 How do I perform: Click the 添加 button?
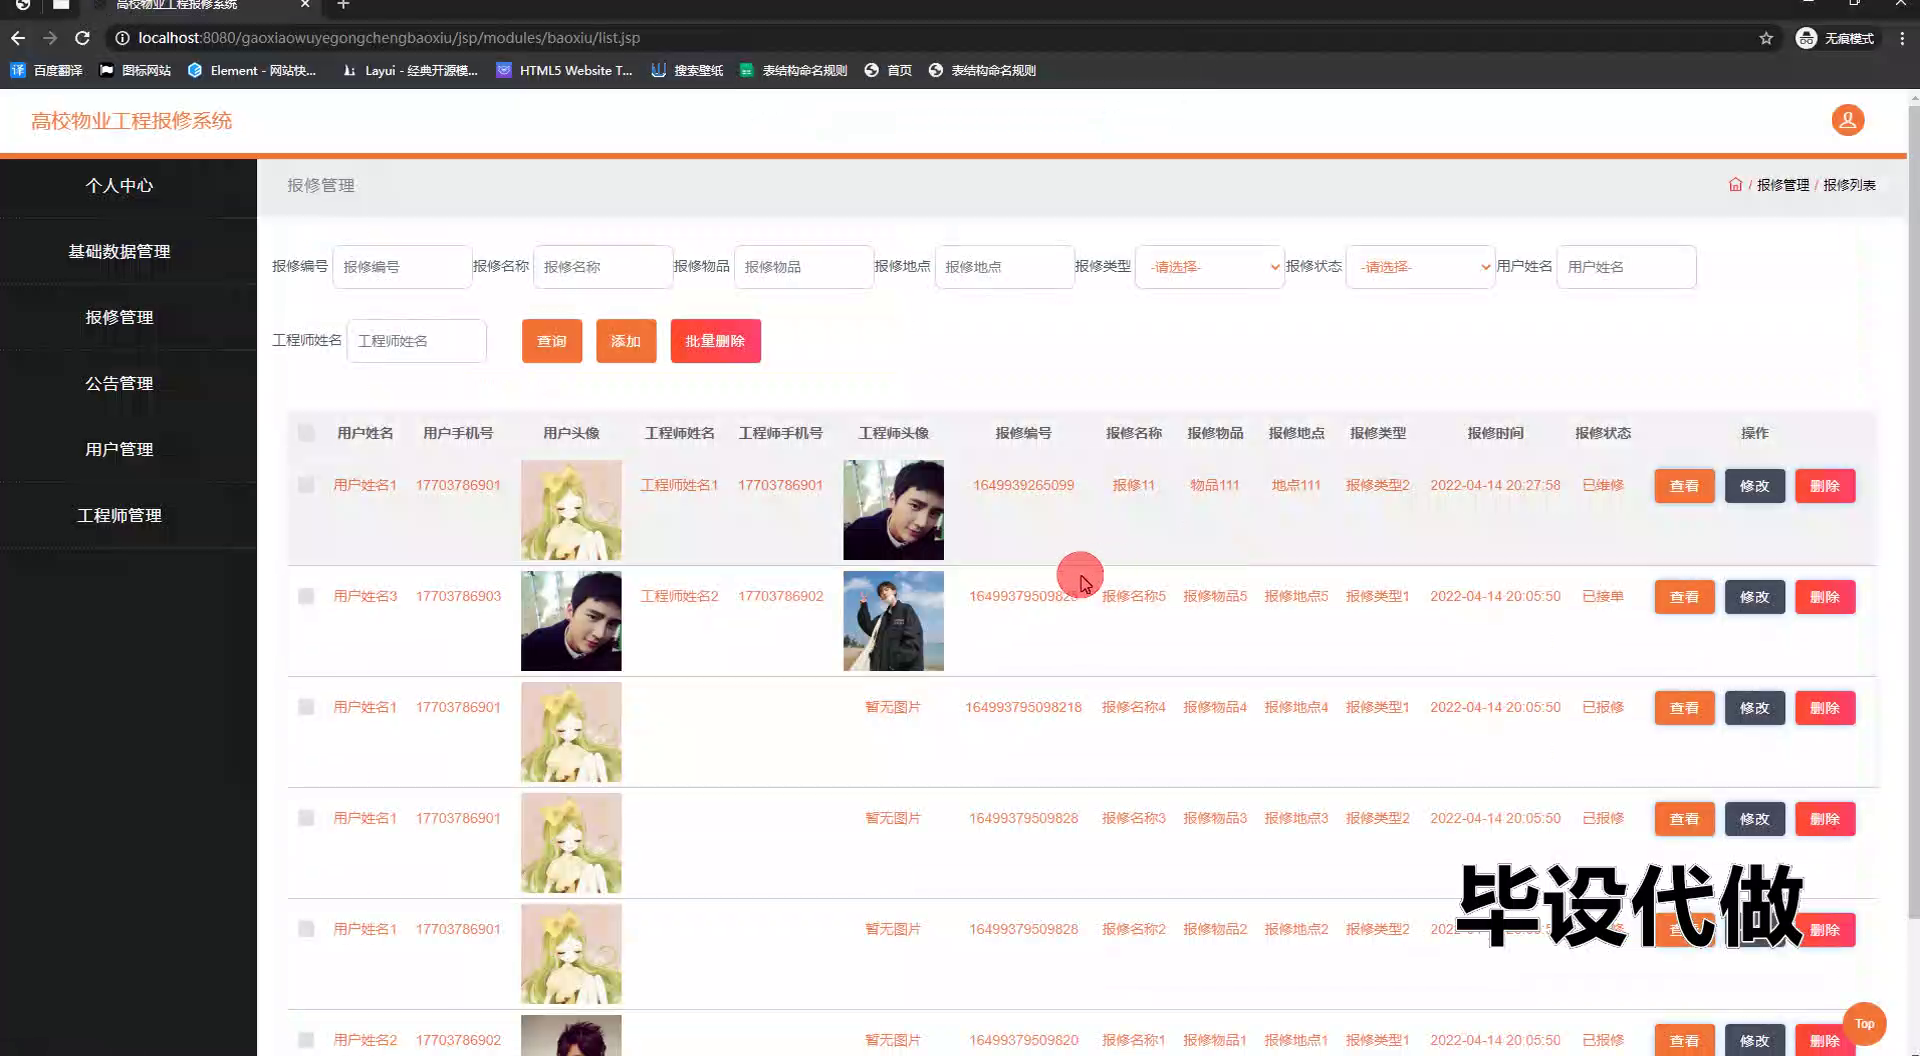[626, 341]
